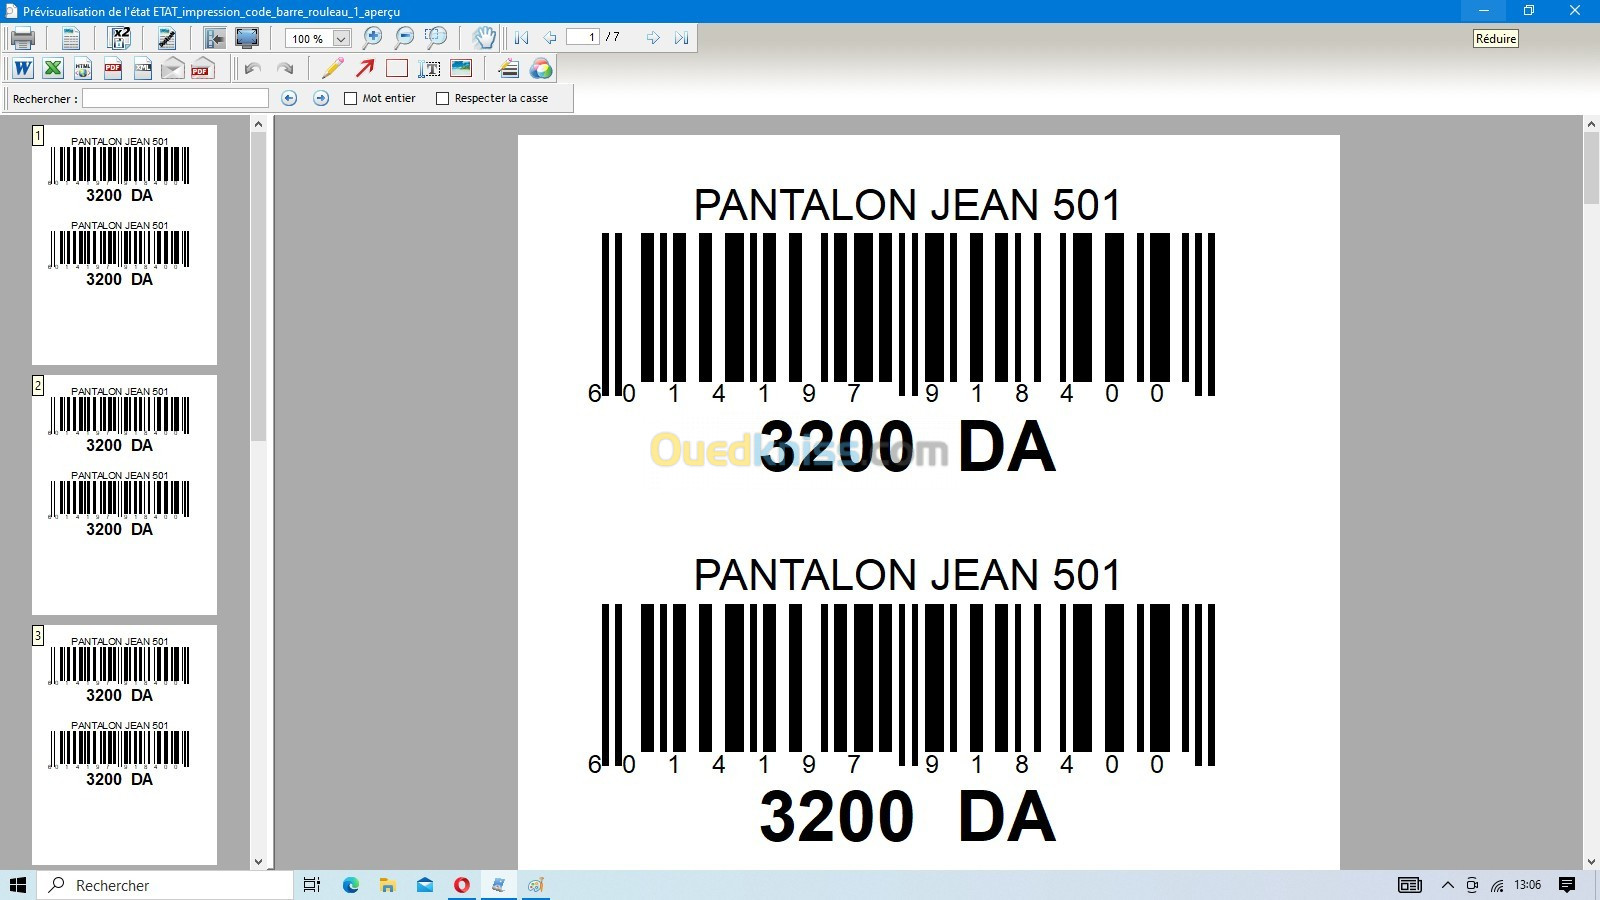Find the previous search result arrow

coord(289,98)
